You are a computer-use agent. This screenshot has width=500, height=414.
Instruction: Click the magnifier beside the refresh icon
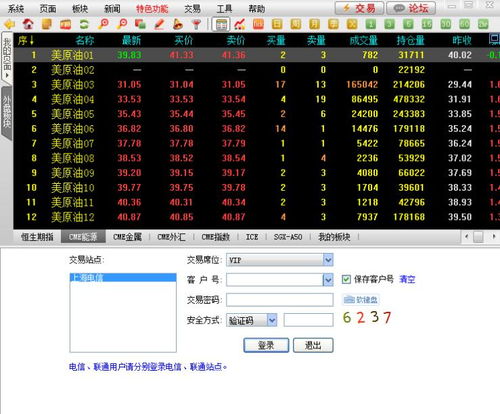click(x=103, y=24)
